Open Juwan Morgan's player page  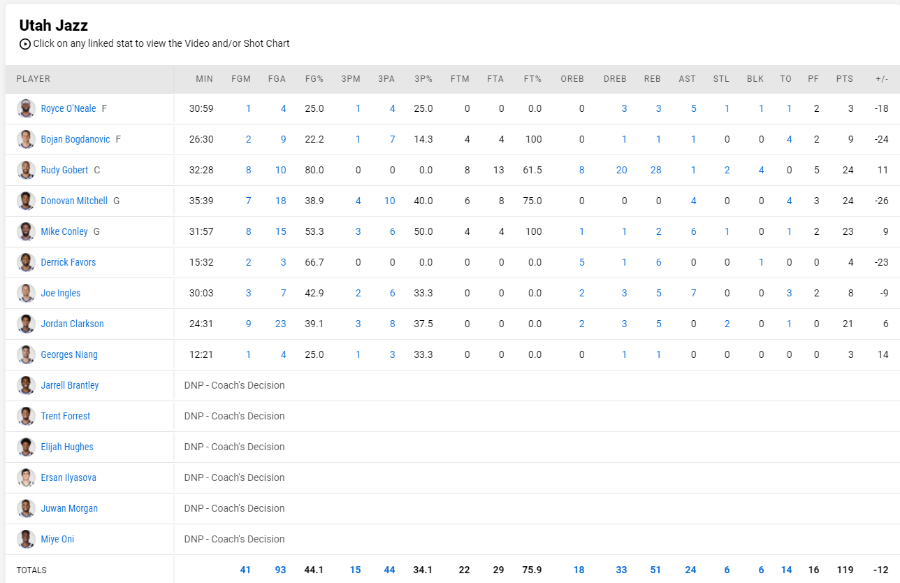[69, 508]
